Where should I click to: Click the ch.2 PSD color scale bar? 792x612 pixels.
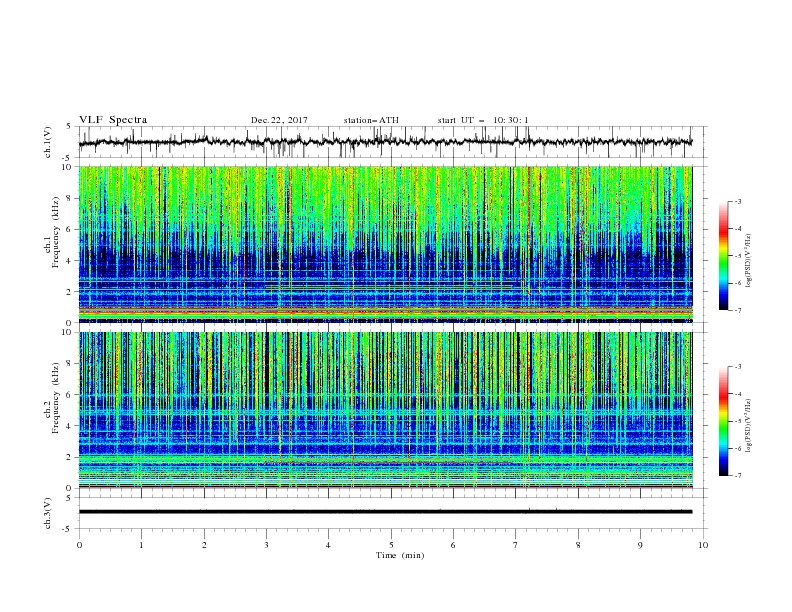(723, 421)
